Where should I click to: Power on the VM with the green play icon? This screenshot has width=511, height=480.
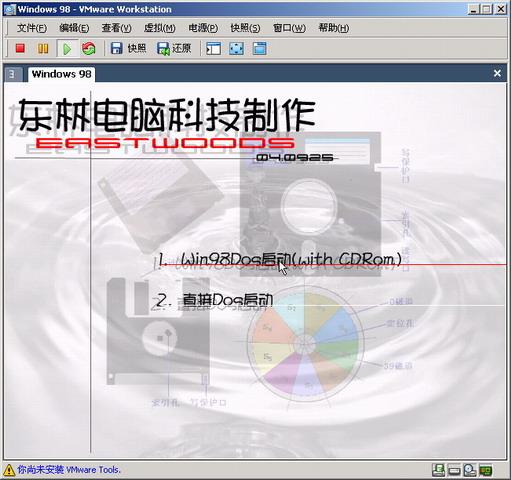pyautogui.click(x=67, y=49)
